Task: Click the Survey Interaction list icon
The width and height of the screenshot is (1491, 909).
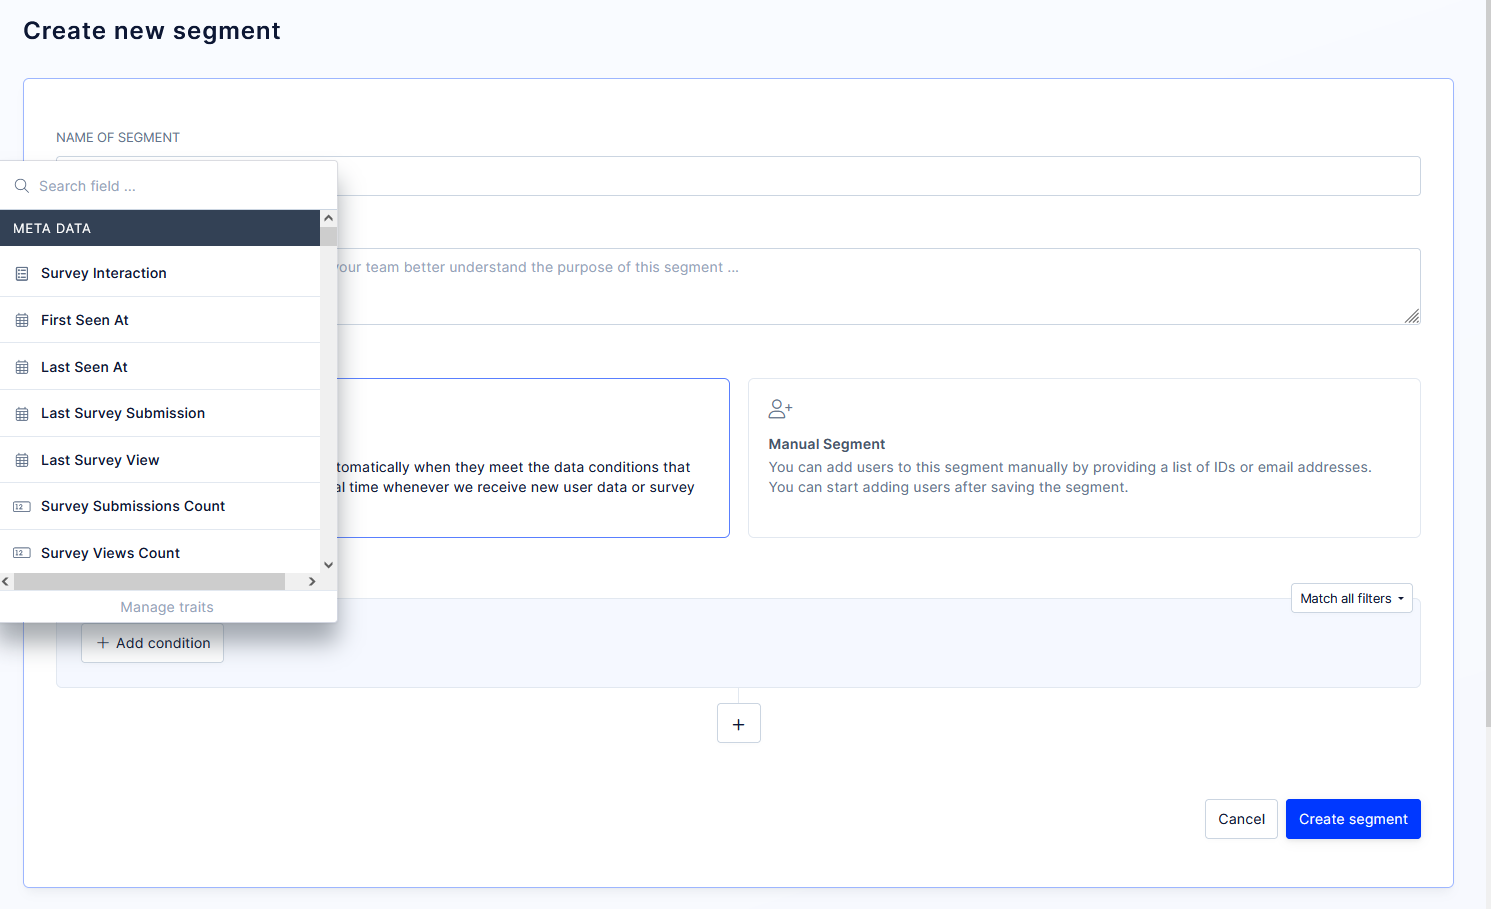Action: [21, 273]
